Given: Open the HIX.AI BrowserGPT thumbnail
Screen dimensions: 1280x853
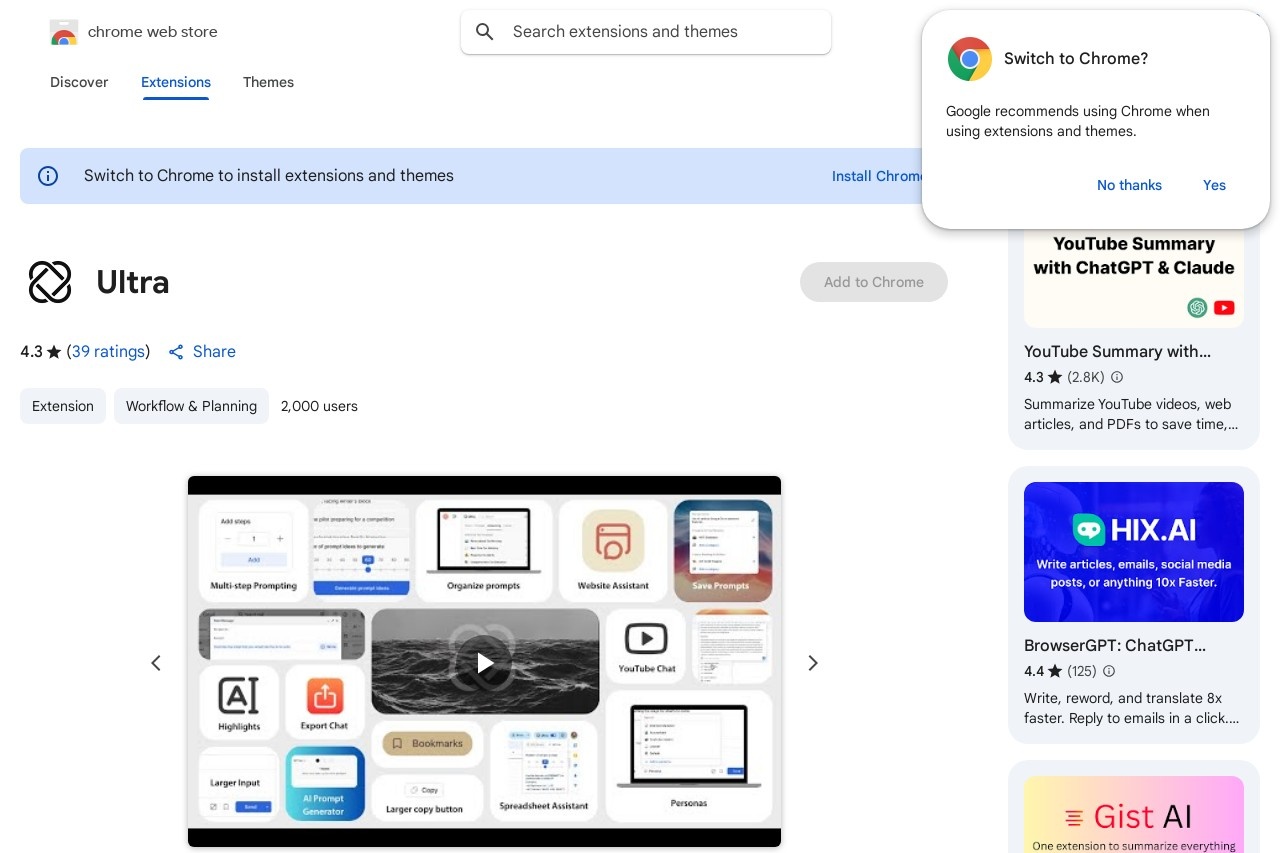Looking at the screenshot, I should (1134, 552).
